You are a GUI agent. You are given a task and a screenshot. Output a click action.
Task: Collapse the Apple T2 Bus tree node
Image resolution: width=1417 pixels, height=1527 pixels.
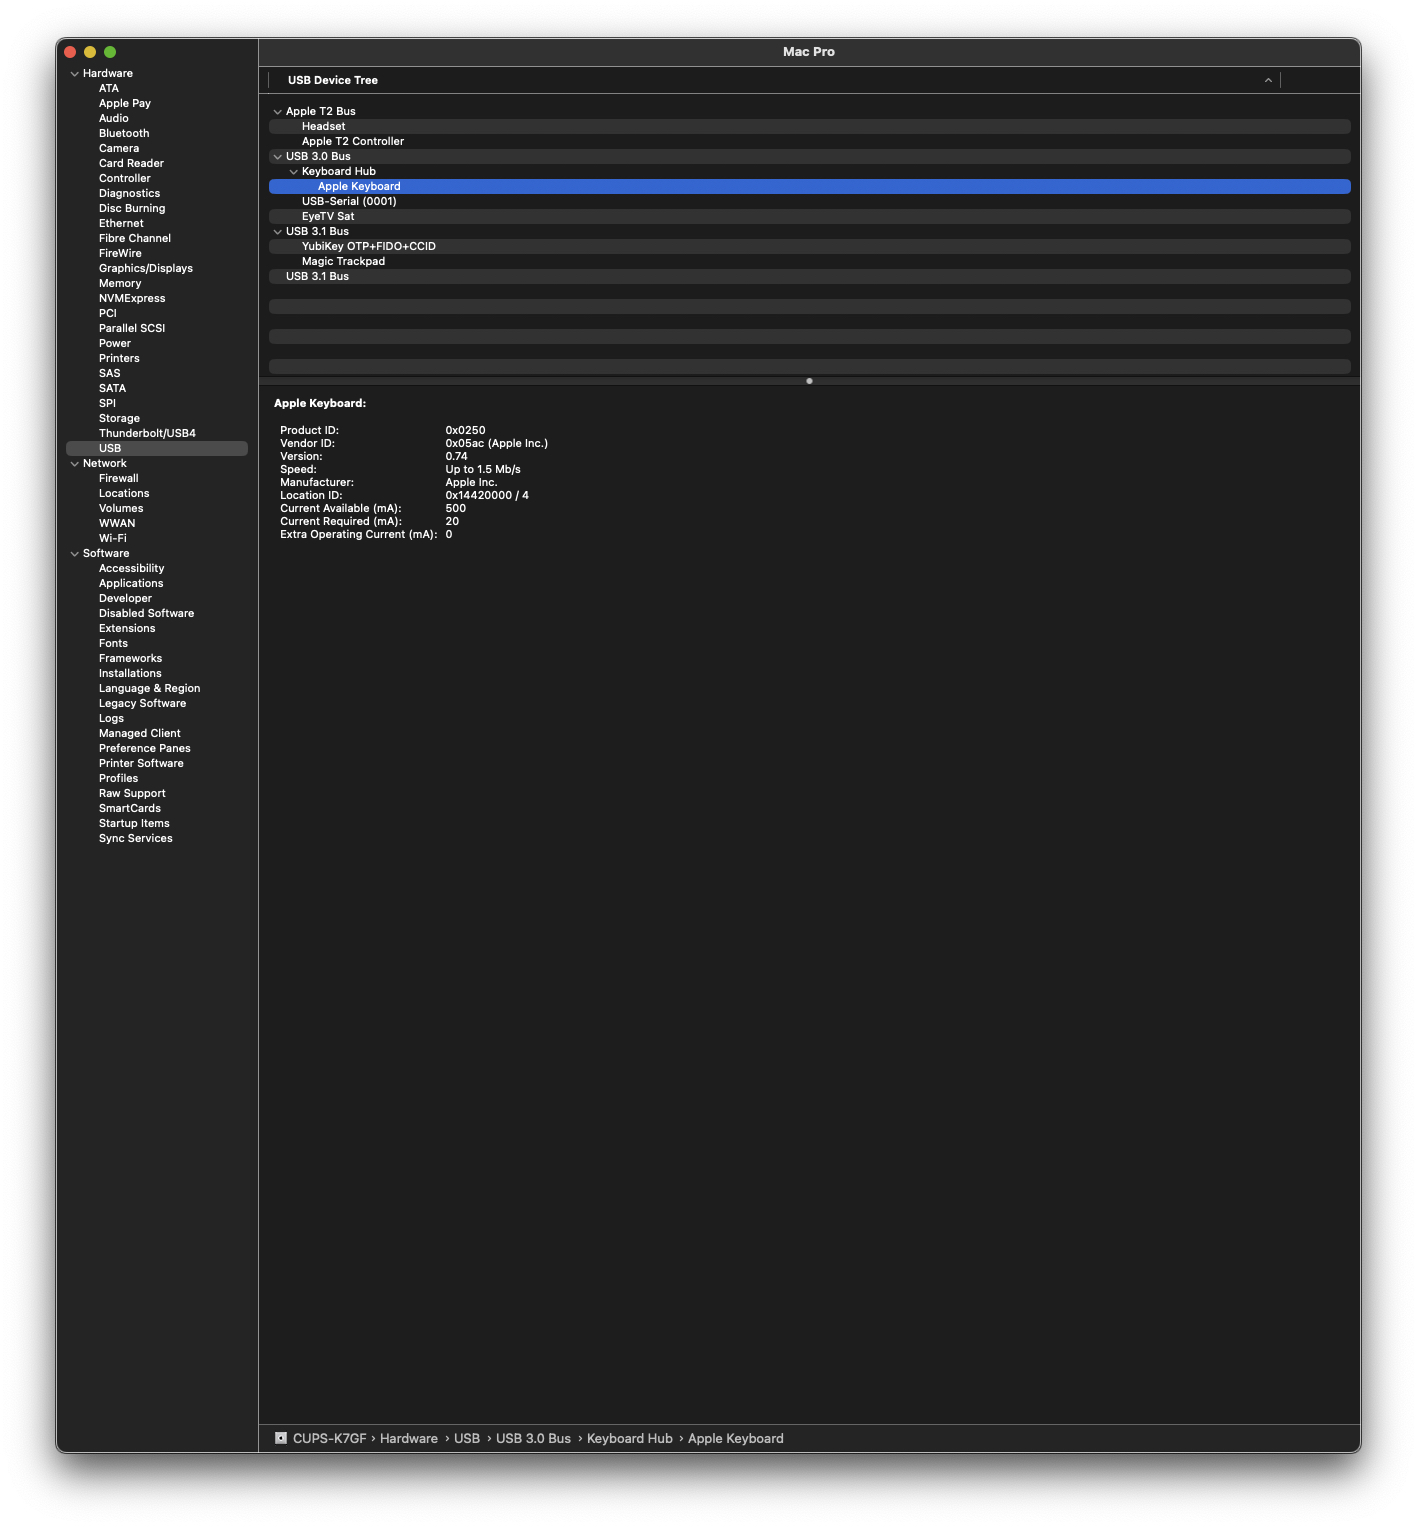point(278,112)
